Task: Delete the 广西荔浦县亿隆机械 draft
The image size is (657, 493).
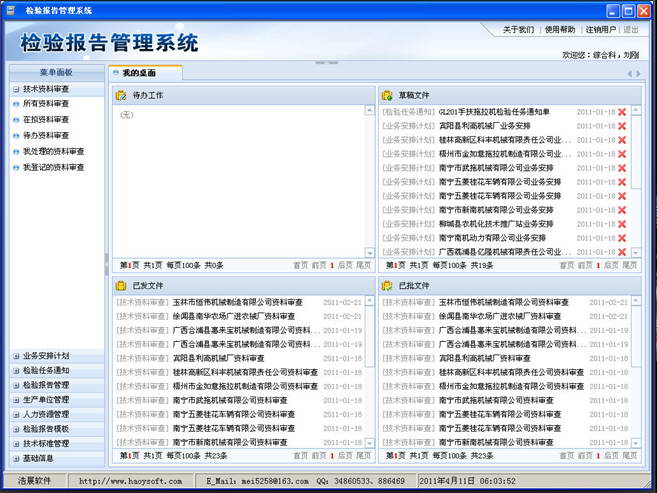Action: (x=622, y=252)
